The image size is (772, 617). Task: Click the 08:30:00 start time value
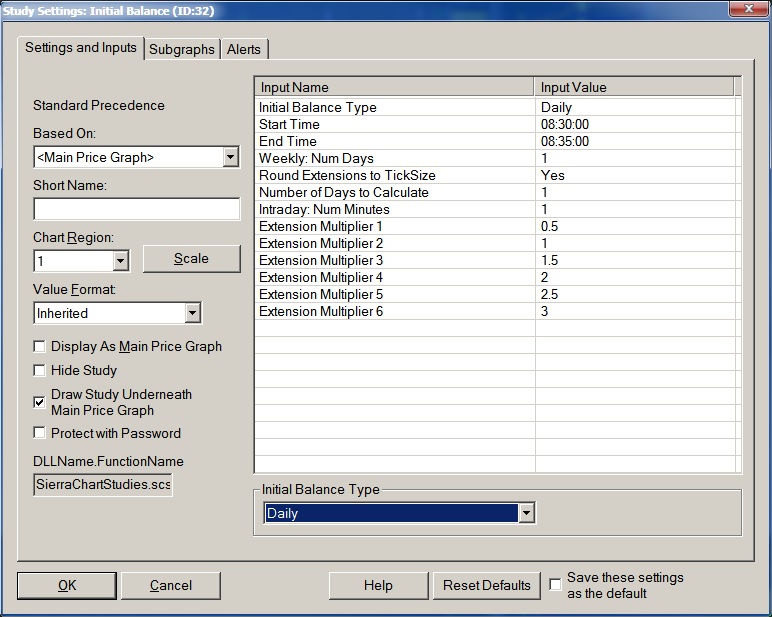[565, 124]
